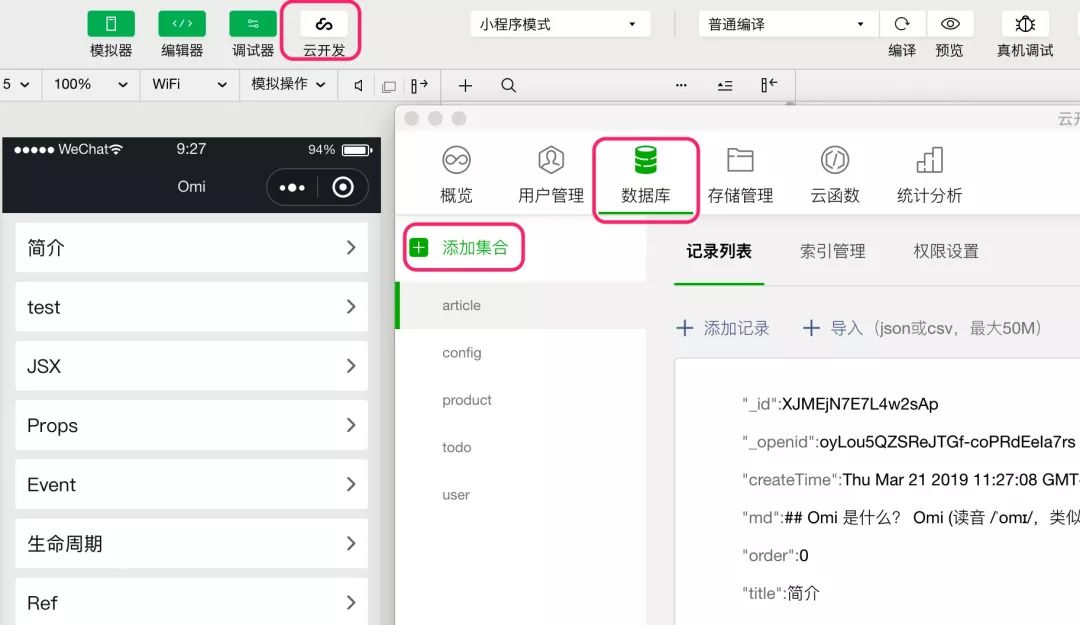Image resolution: width=1080 pixels, height=625 pixels.
Task: Open the WiFi network dropdown
Action: click(x=189, y=85)
